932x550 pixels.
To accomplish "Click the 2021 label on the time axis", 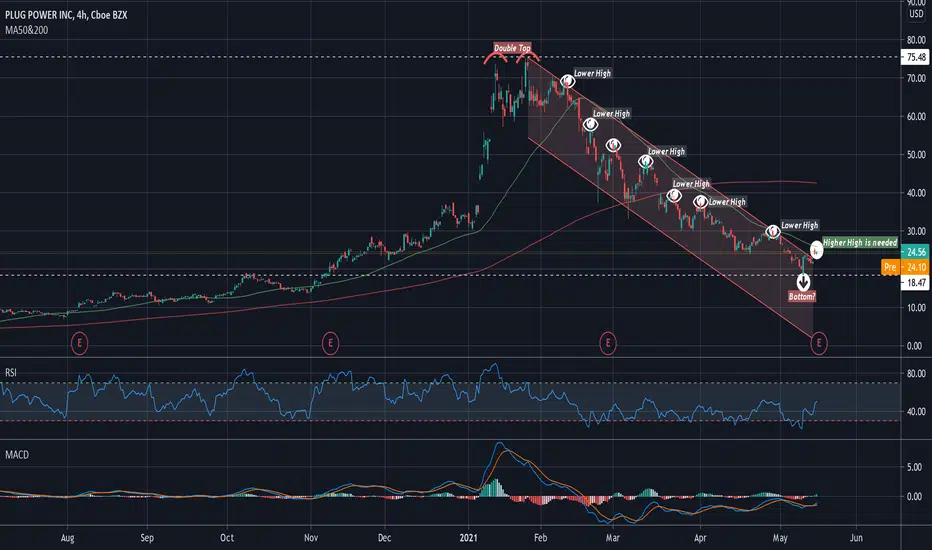I will point(468,538).
